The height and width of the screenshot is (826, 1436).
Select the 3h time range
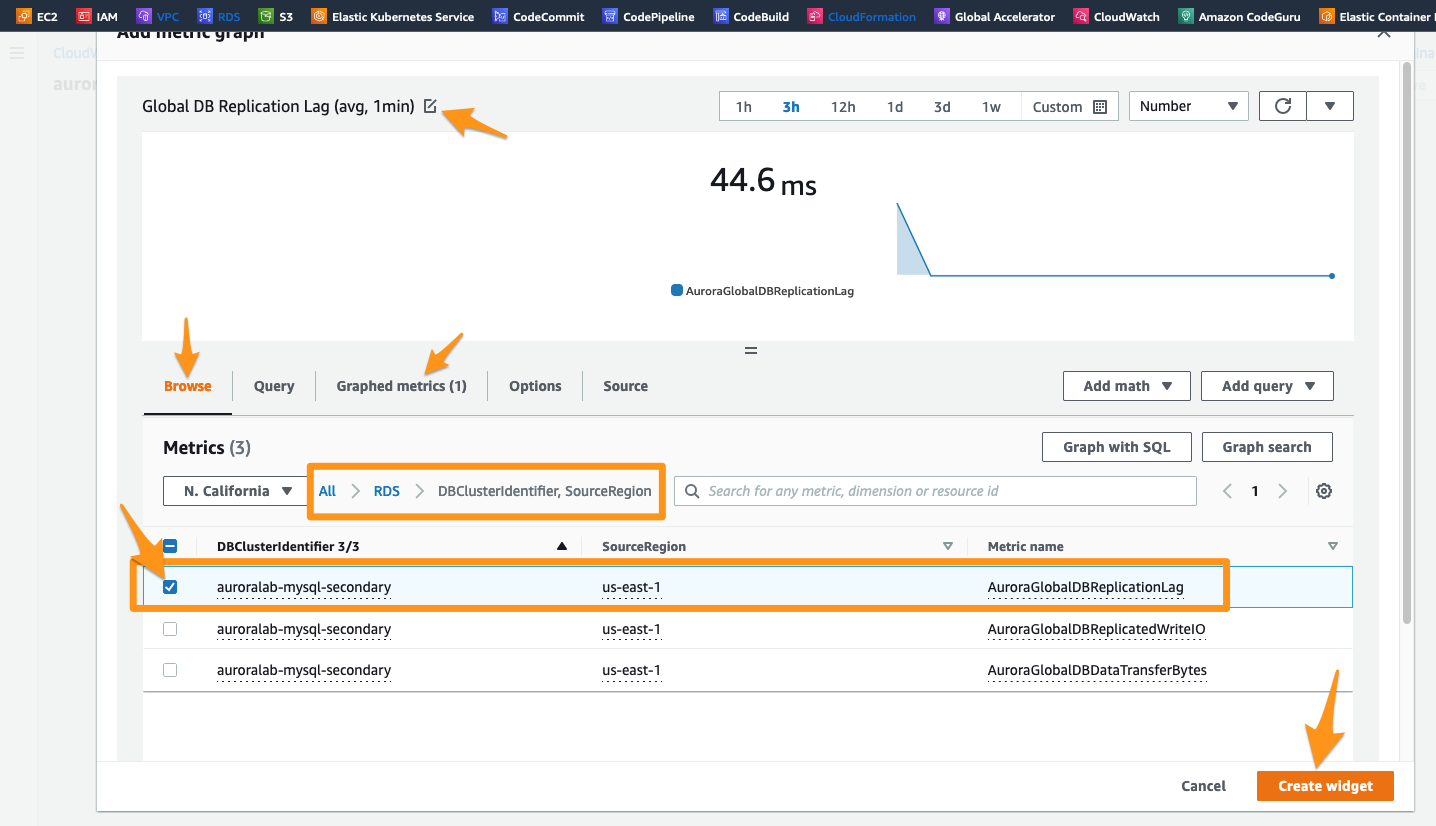pyautogui.click(x=791, y=107)
